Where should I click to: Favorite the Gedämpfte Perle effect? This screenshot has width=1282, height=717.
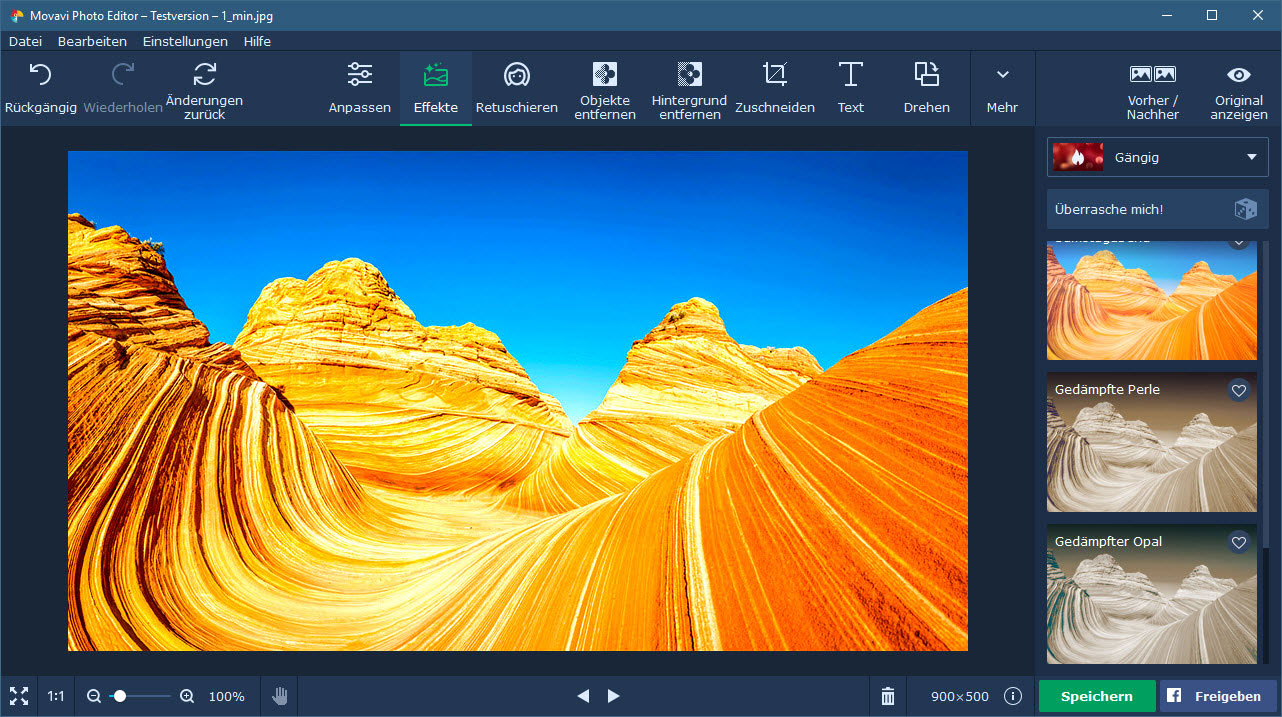tap(1239, 391)
